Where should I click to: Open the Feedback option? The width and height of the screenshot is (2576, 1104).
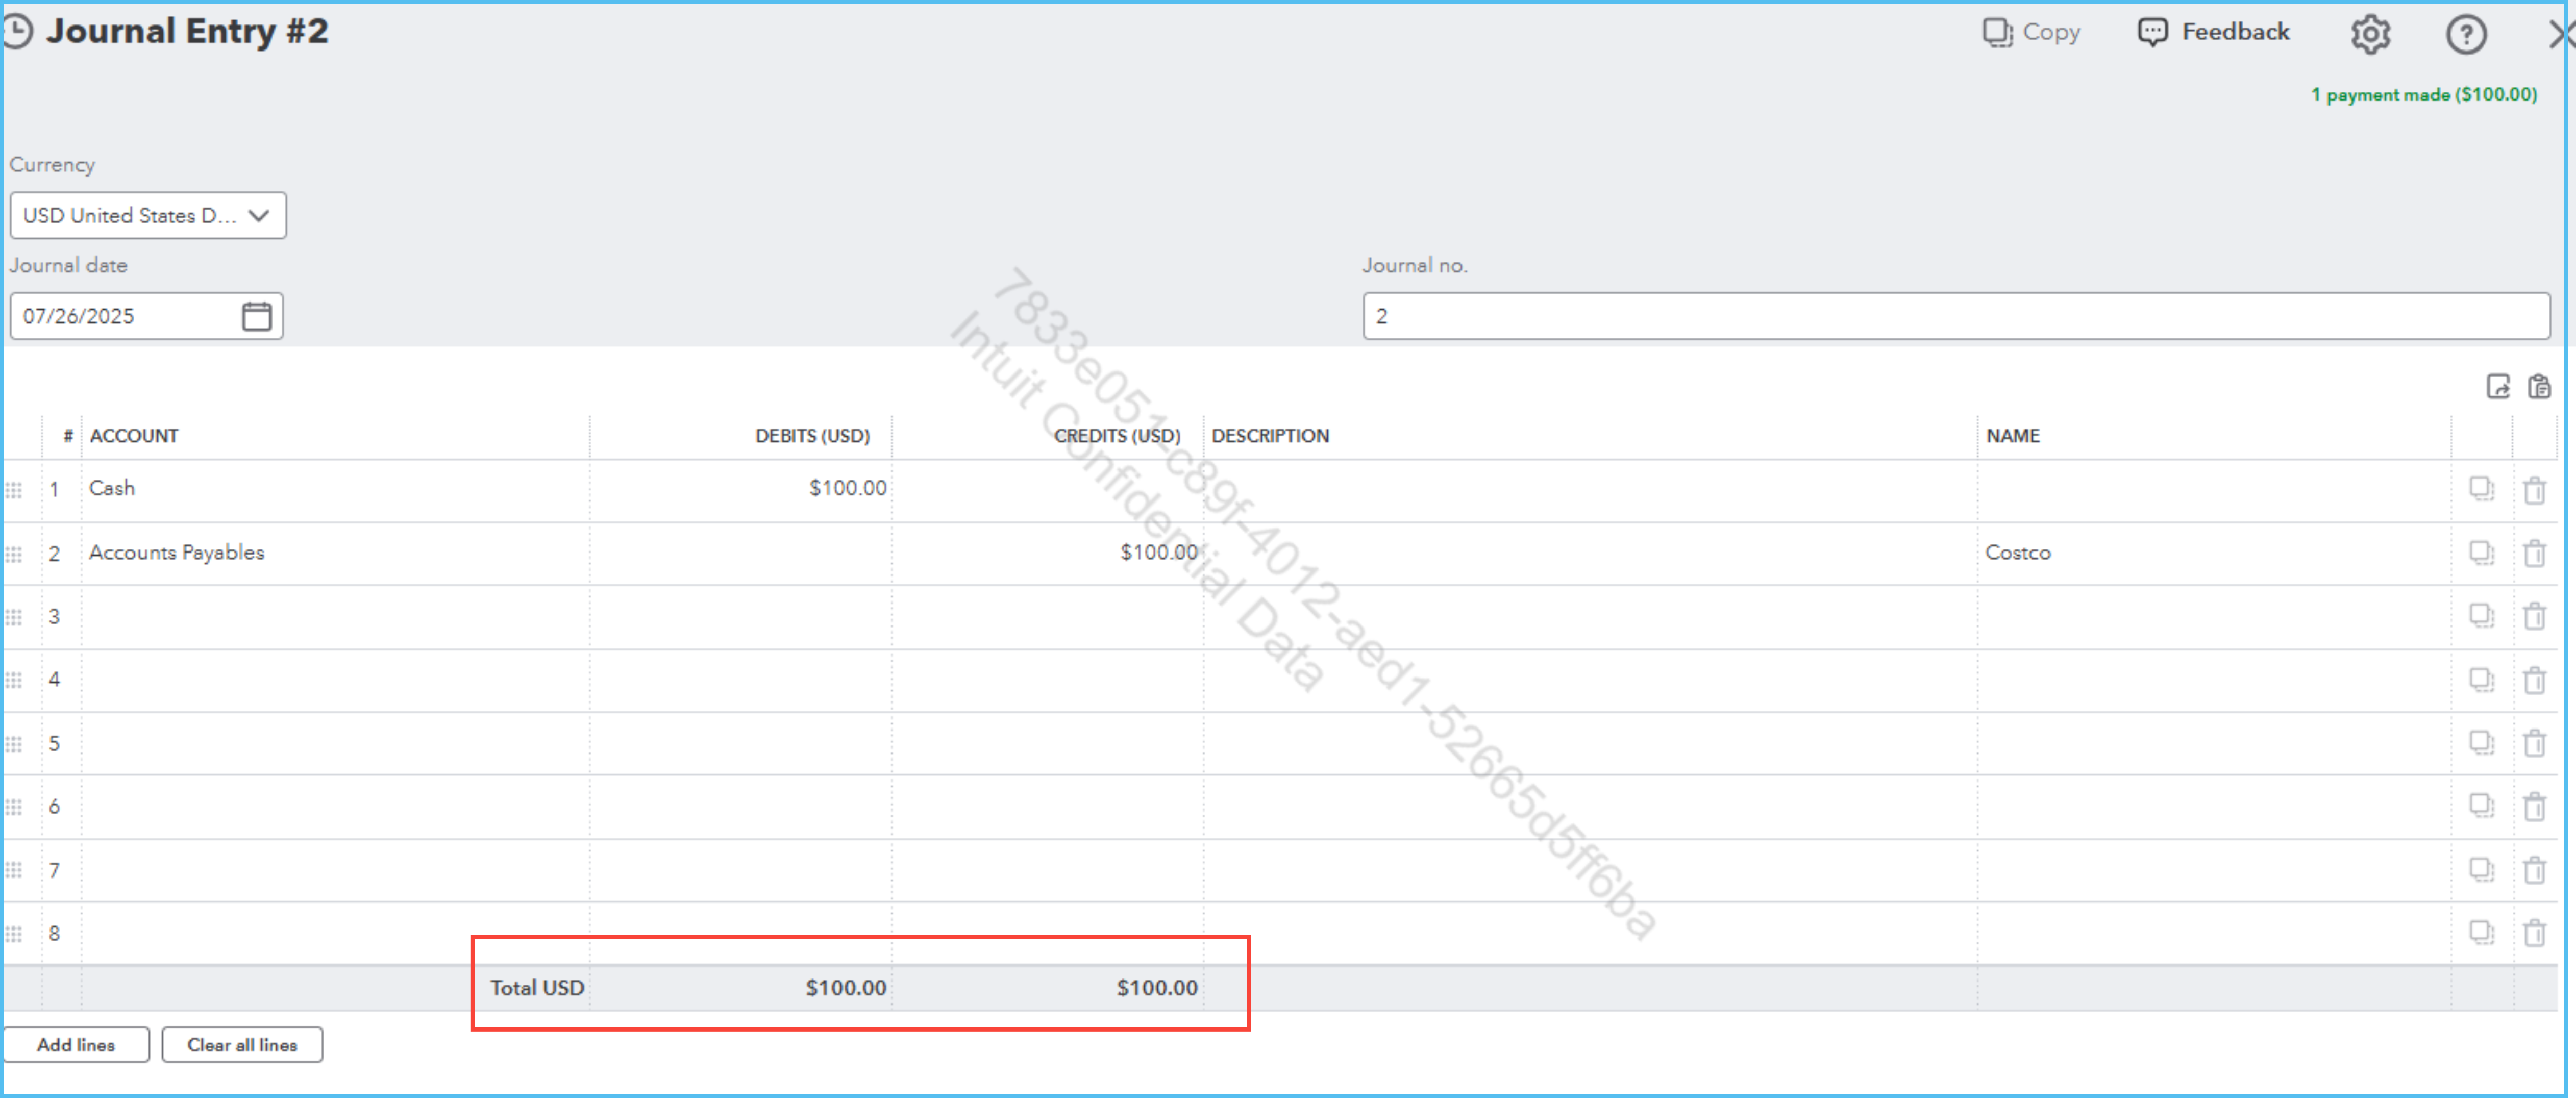point(2213,33)
